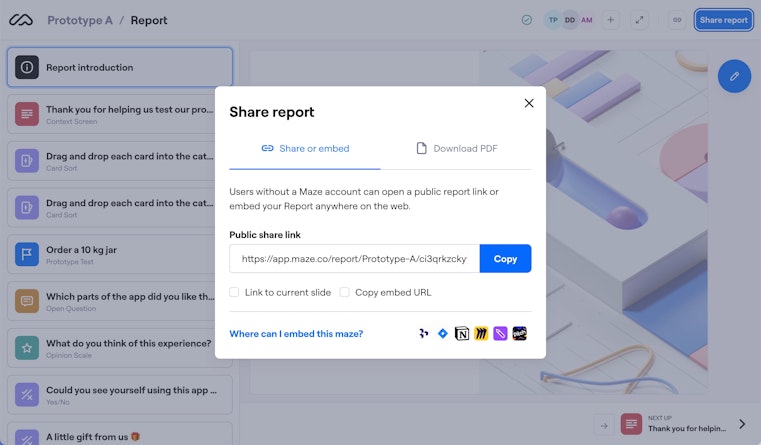The width and height of the screenshot is (761, 445).
Task: Close the Share report dialog
Action: click(x=529, y=103)
